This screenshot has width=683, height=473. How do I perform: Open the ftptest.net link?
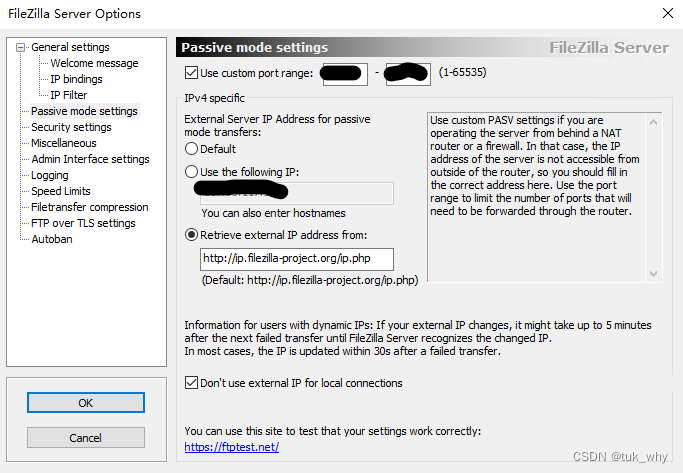tap(231, 447)
